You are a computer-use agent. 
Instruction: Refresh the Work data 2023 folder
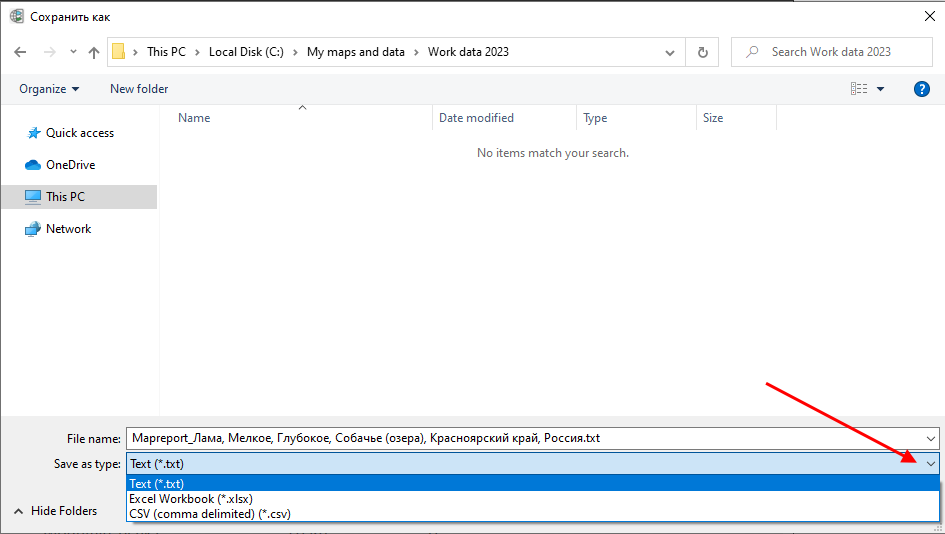point(703,52)
